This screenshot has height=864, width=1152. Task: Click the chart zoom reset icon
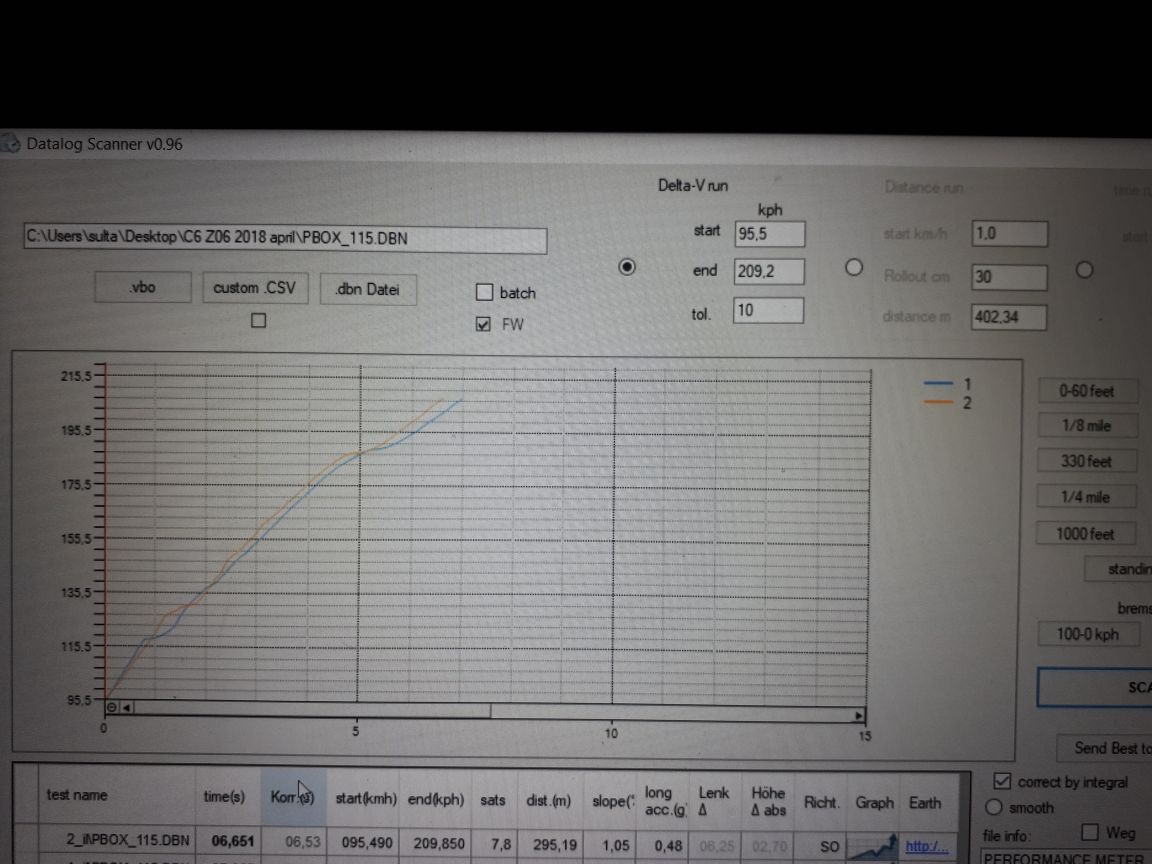click(x=111, y=707)
